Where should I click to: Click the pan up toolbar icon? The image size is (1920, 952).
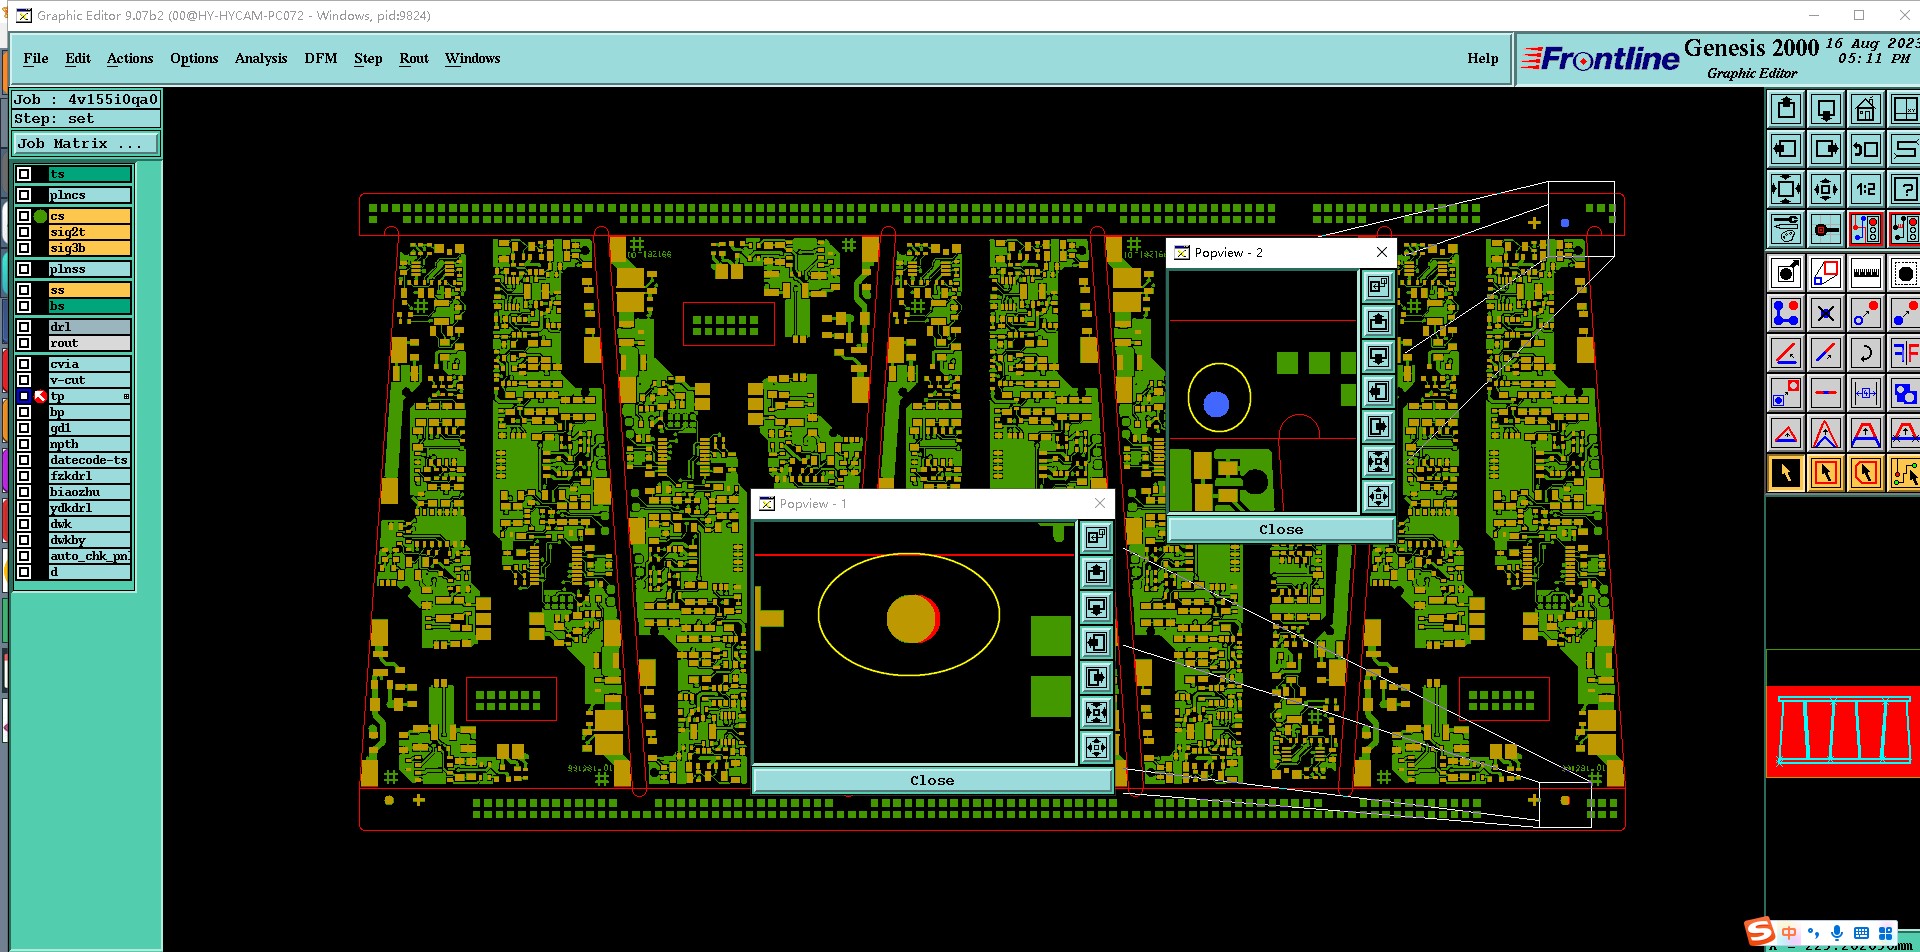click(1786, 109)
